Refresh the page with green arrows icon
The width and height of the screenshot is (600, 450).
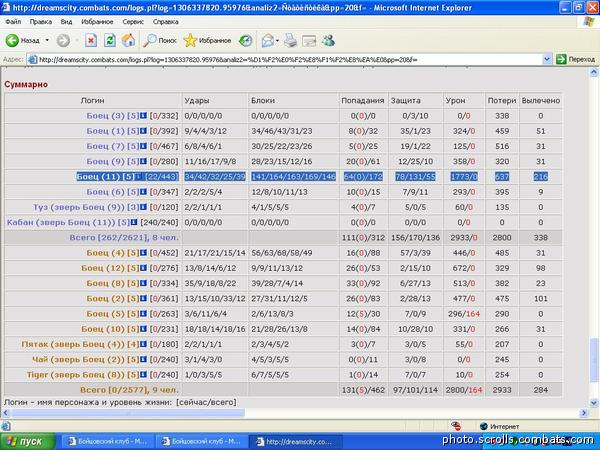(x=110, y=40)
